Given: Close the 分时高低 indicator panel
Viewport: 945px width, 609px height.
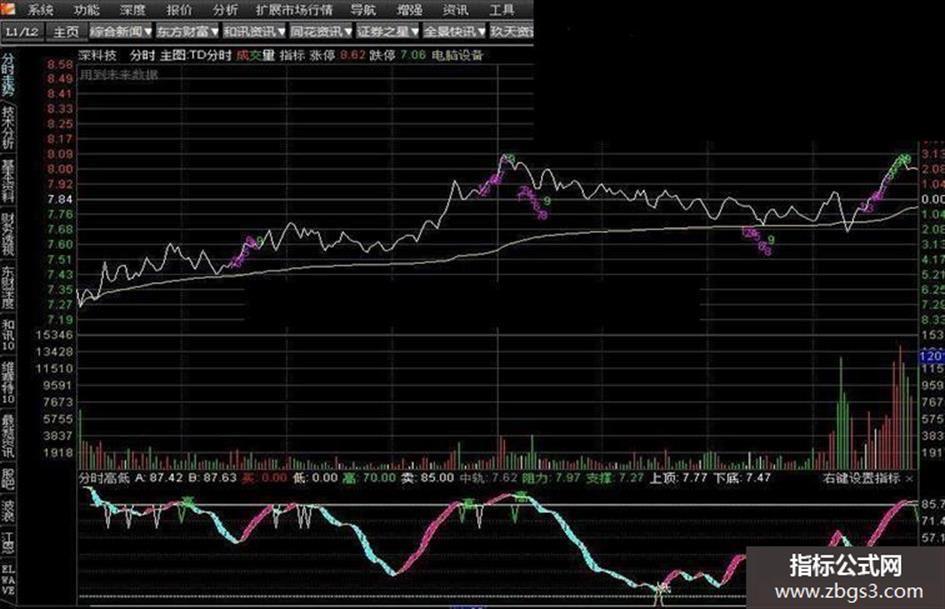Looking at the screenshot, I should (x=909, y=479).
